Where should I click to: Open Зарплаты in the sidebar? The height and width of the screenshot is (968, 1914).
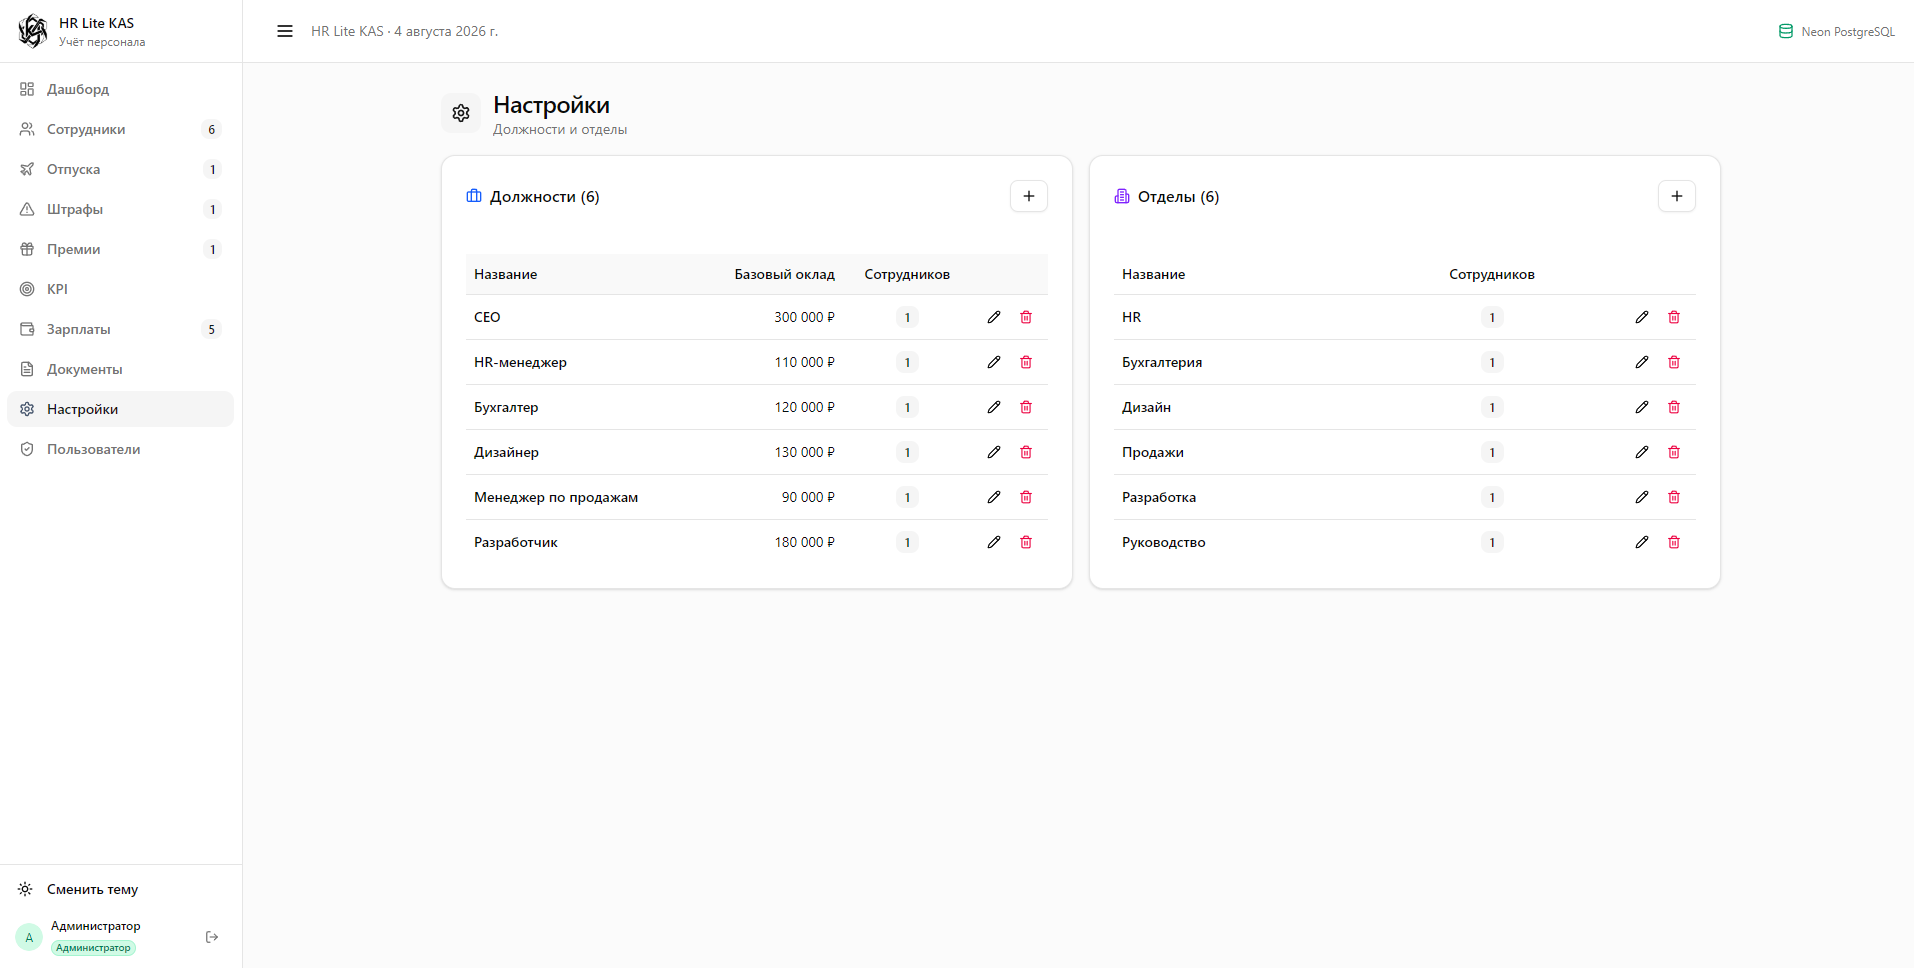point(120,329)
